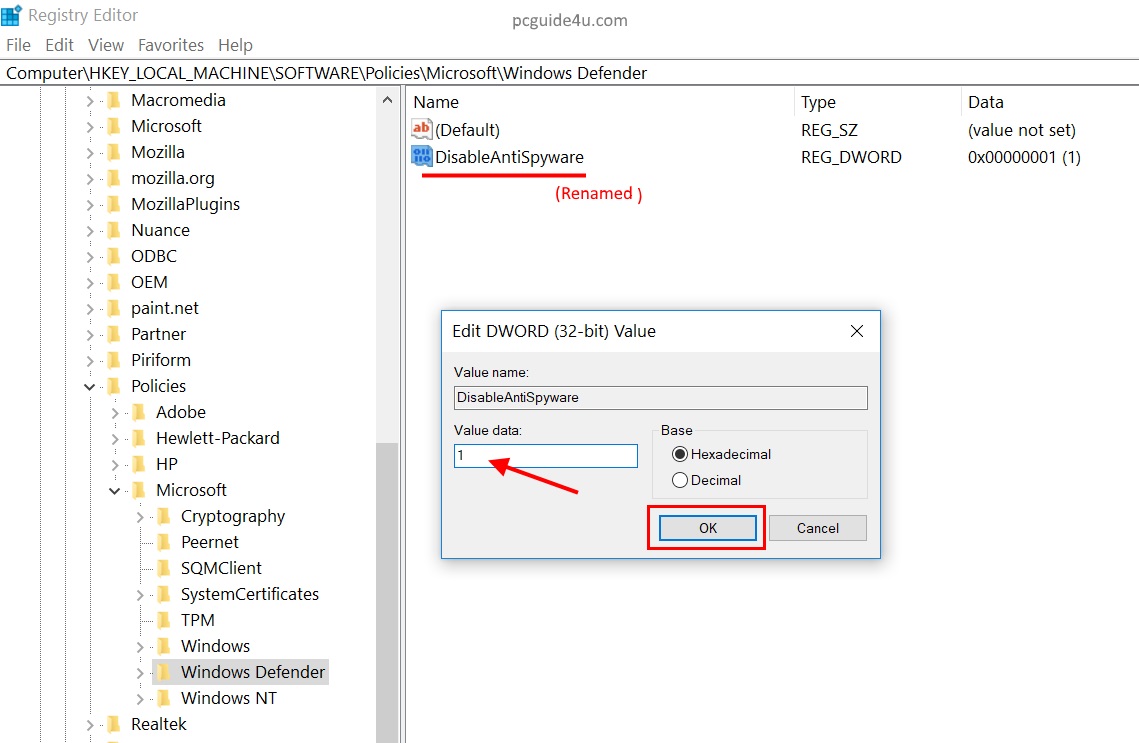Close the Edit DWORD dialog with X
The width and height of the screenshot is (1139, 743).
856,331
